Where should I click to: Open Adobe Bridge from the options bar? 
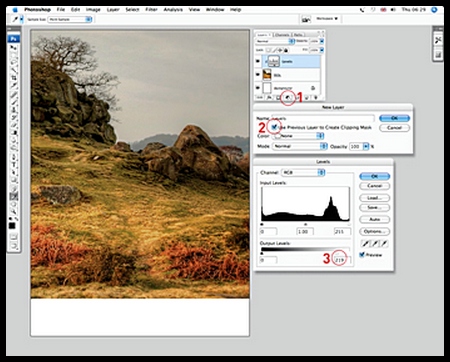tap(306, 19)
